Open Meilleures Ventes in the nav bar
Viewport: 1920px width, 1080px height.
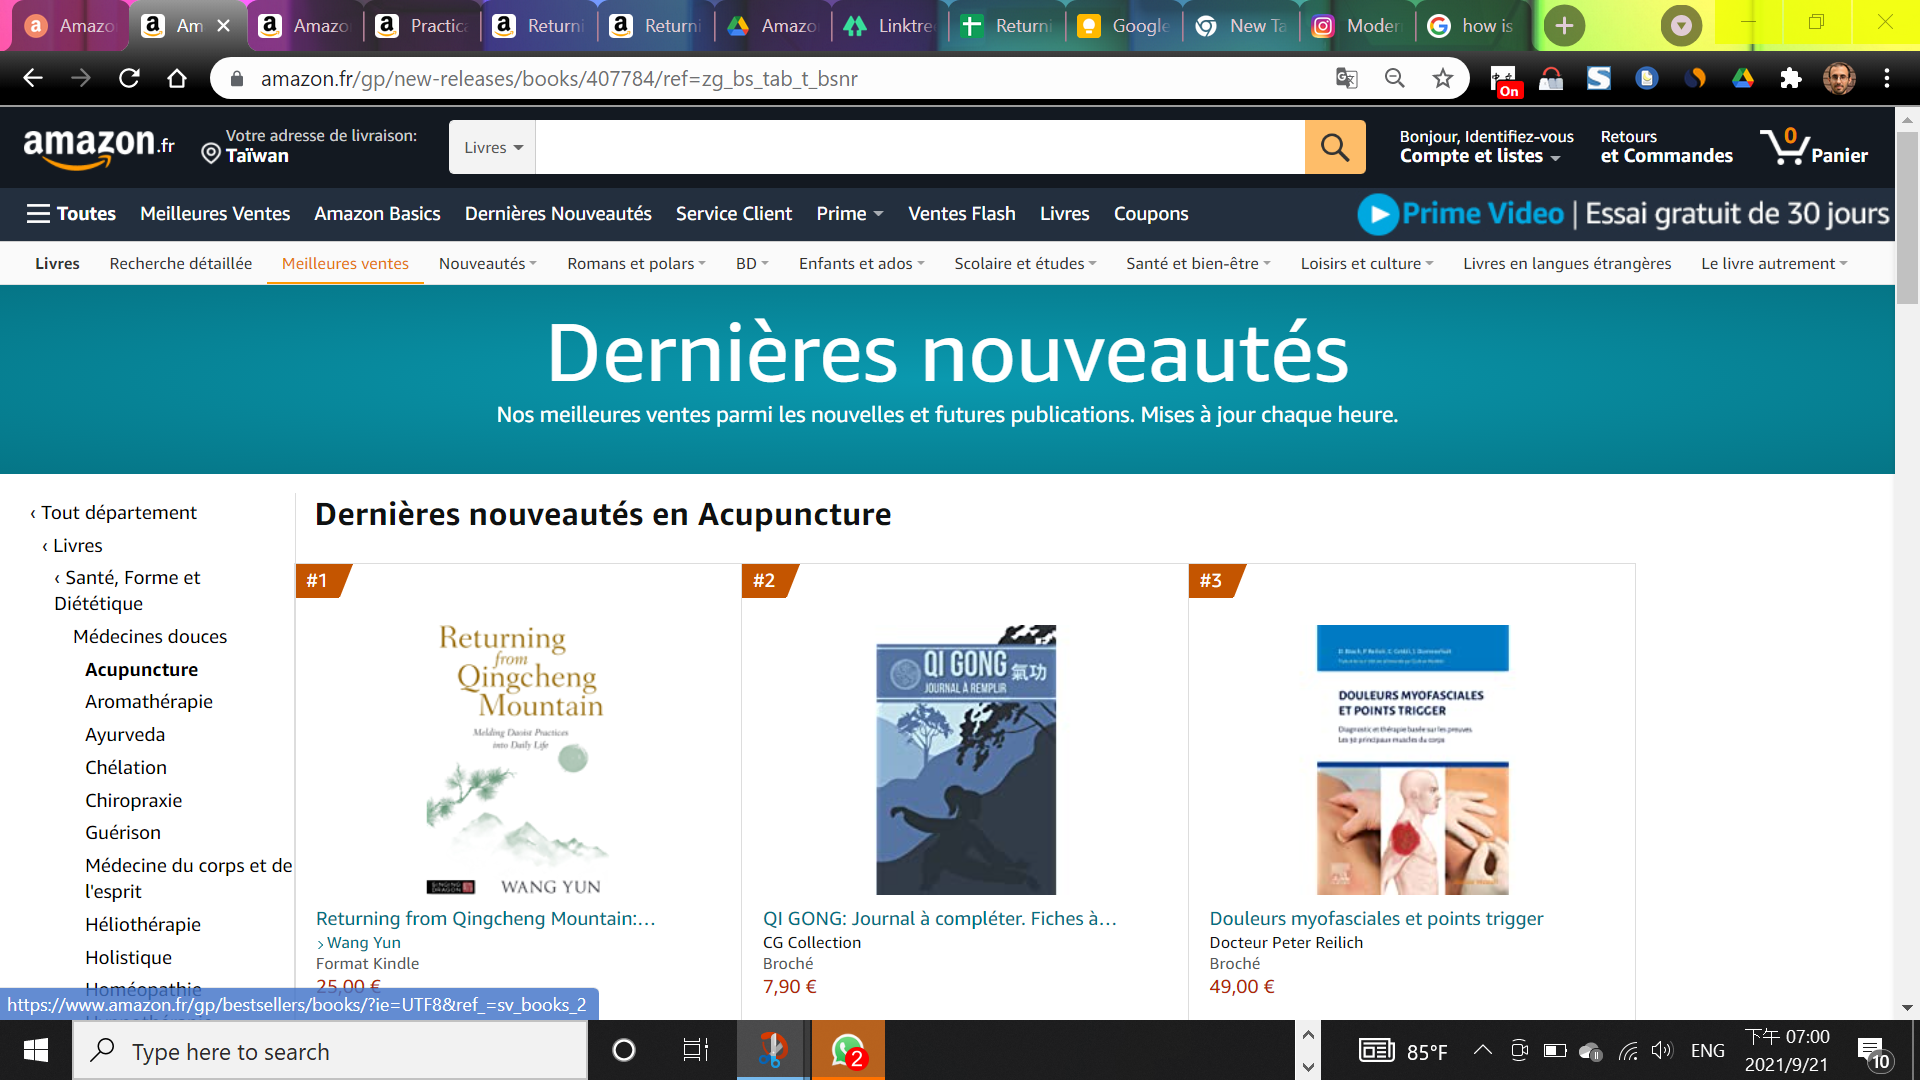(x=215, y=213)
